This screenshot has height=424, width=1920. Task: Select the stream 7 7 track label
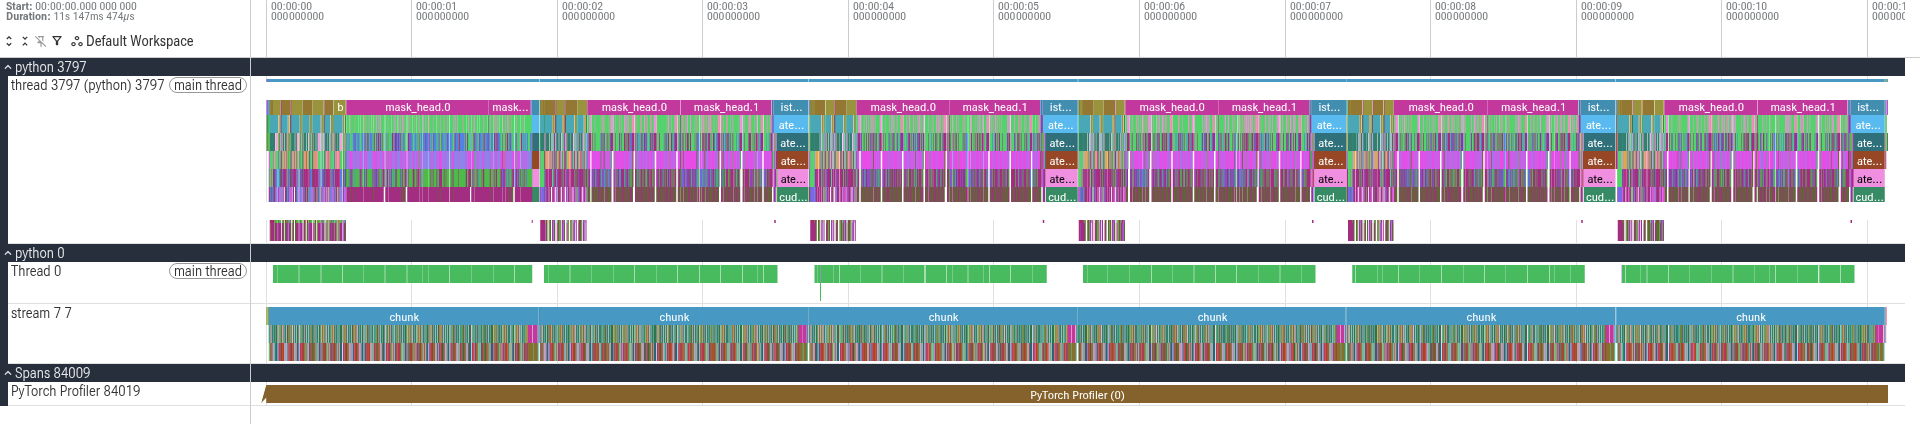(41, 313)
